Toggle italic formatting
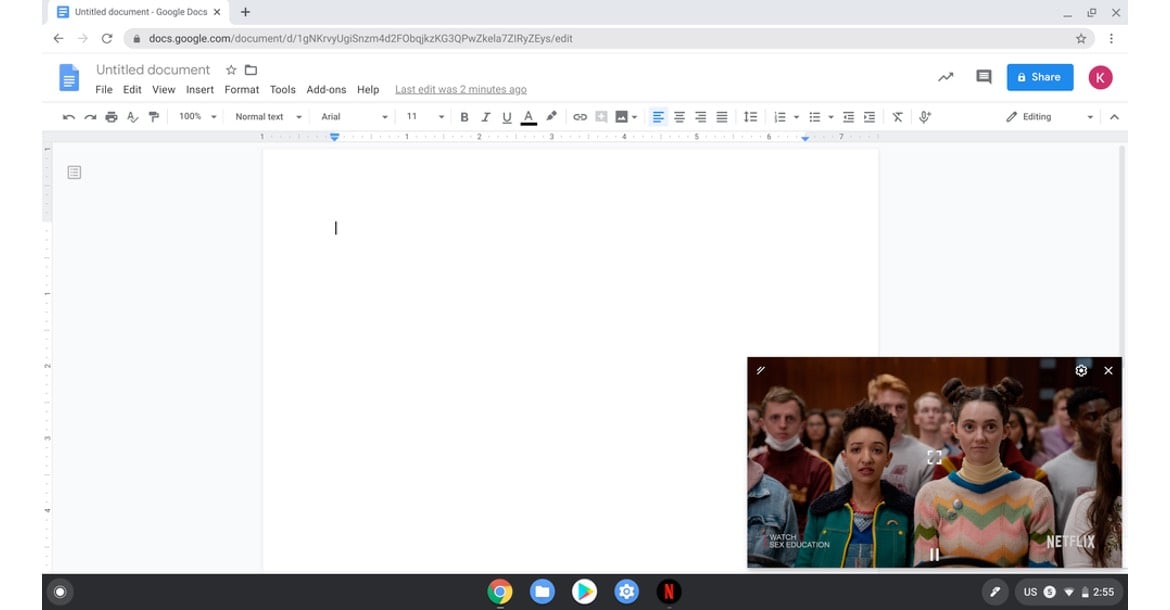 486,117
